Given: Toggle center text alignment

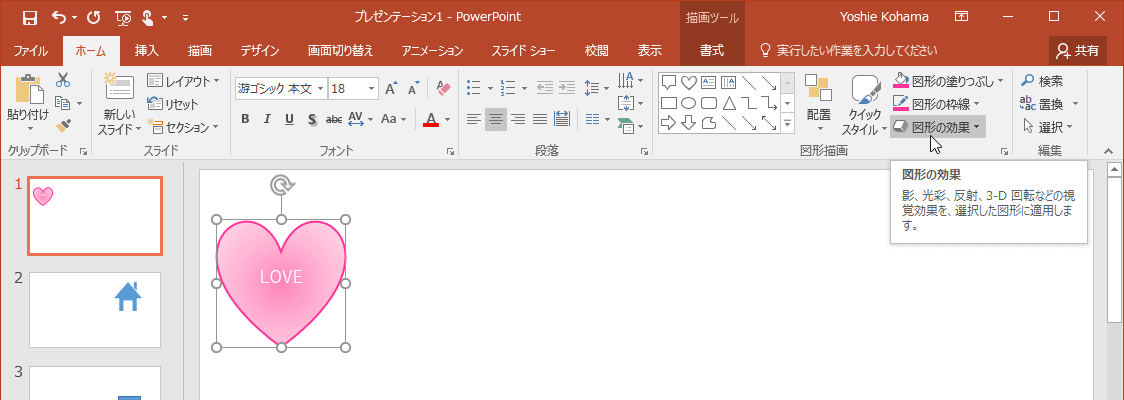Looking at the screenshot, I should 495,119.
